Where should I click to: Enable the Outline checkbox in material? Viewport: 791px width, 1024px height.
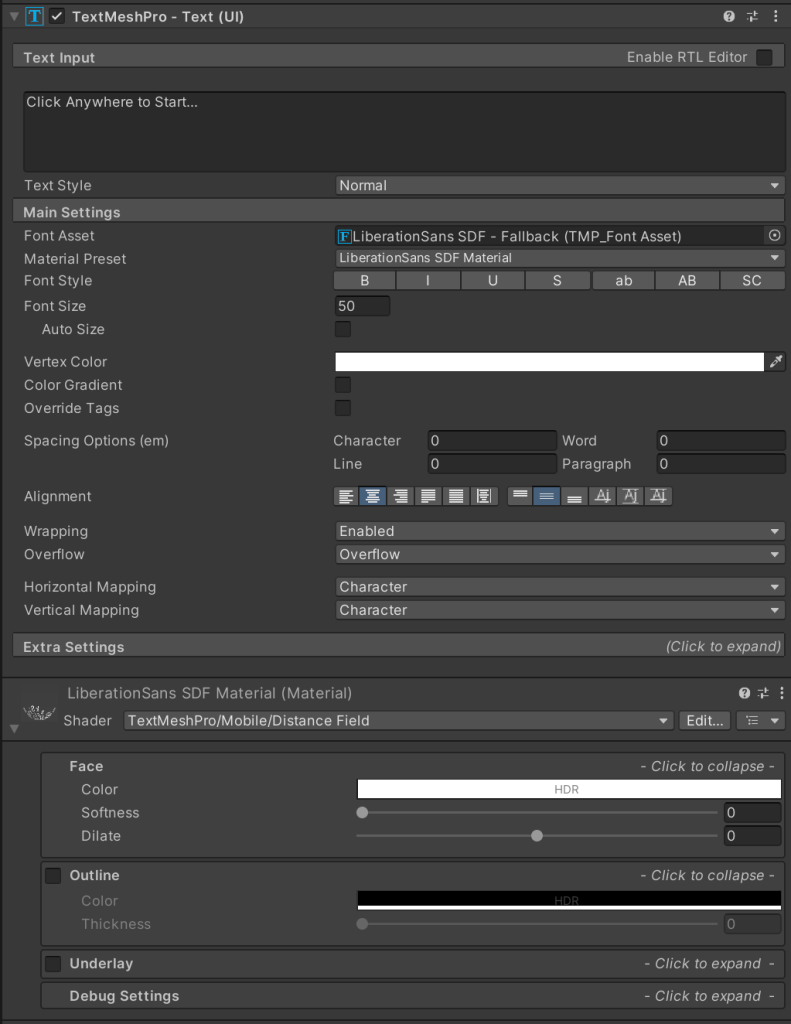coord(53,876)
